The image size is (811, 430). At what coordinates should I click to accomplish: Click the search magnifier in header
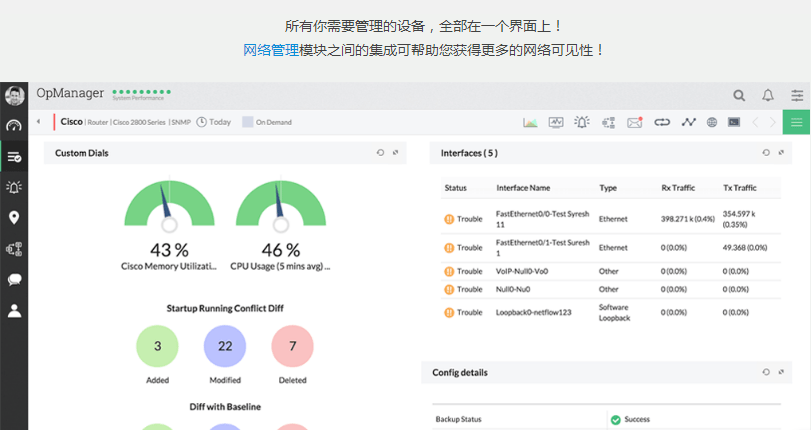tap(739, 95)
